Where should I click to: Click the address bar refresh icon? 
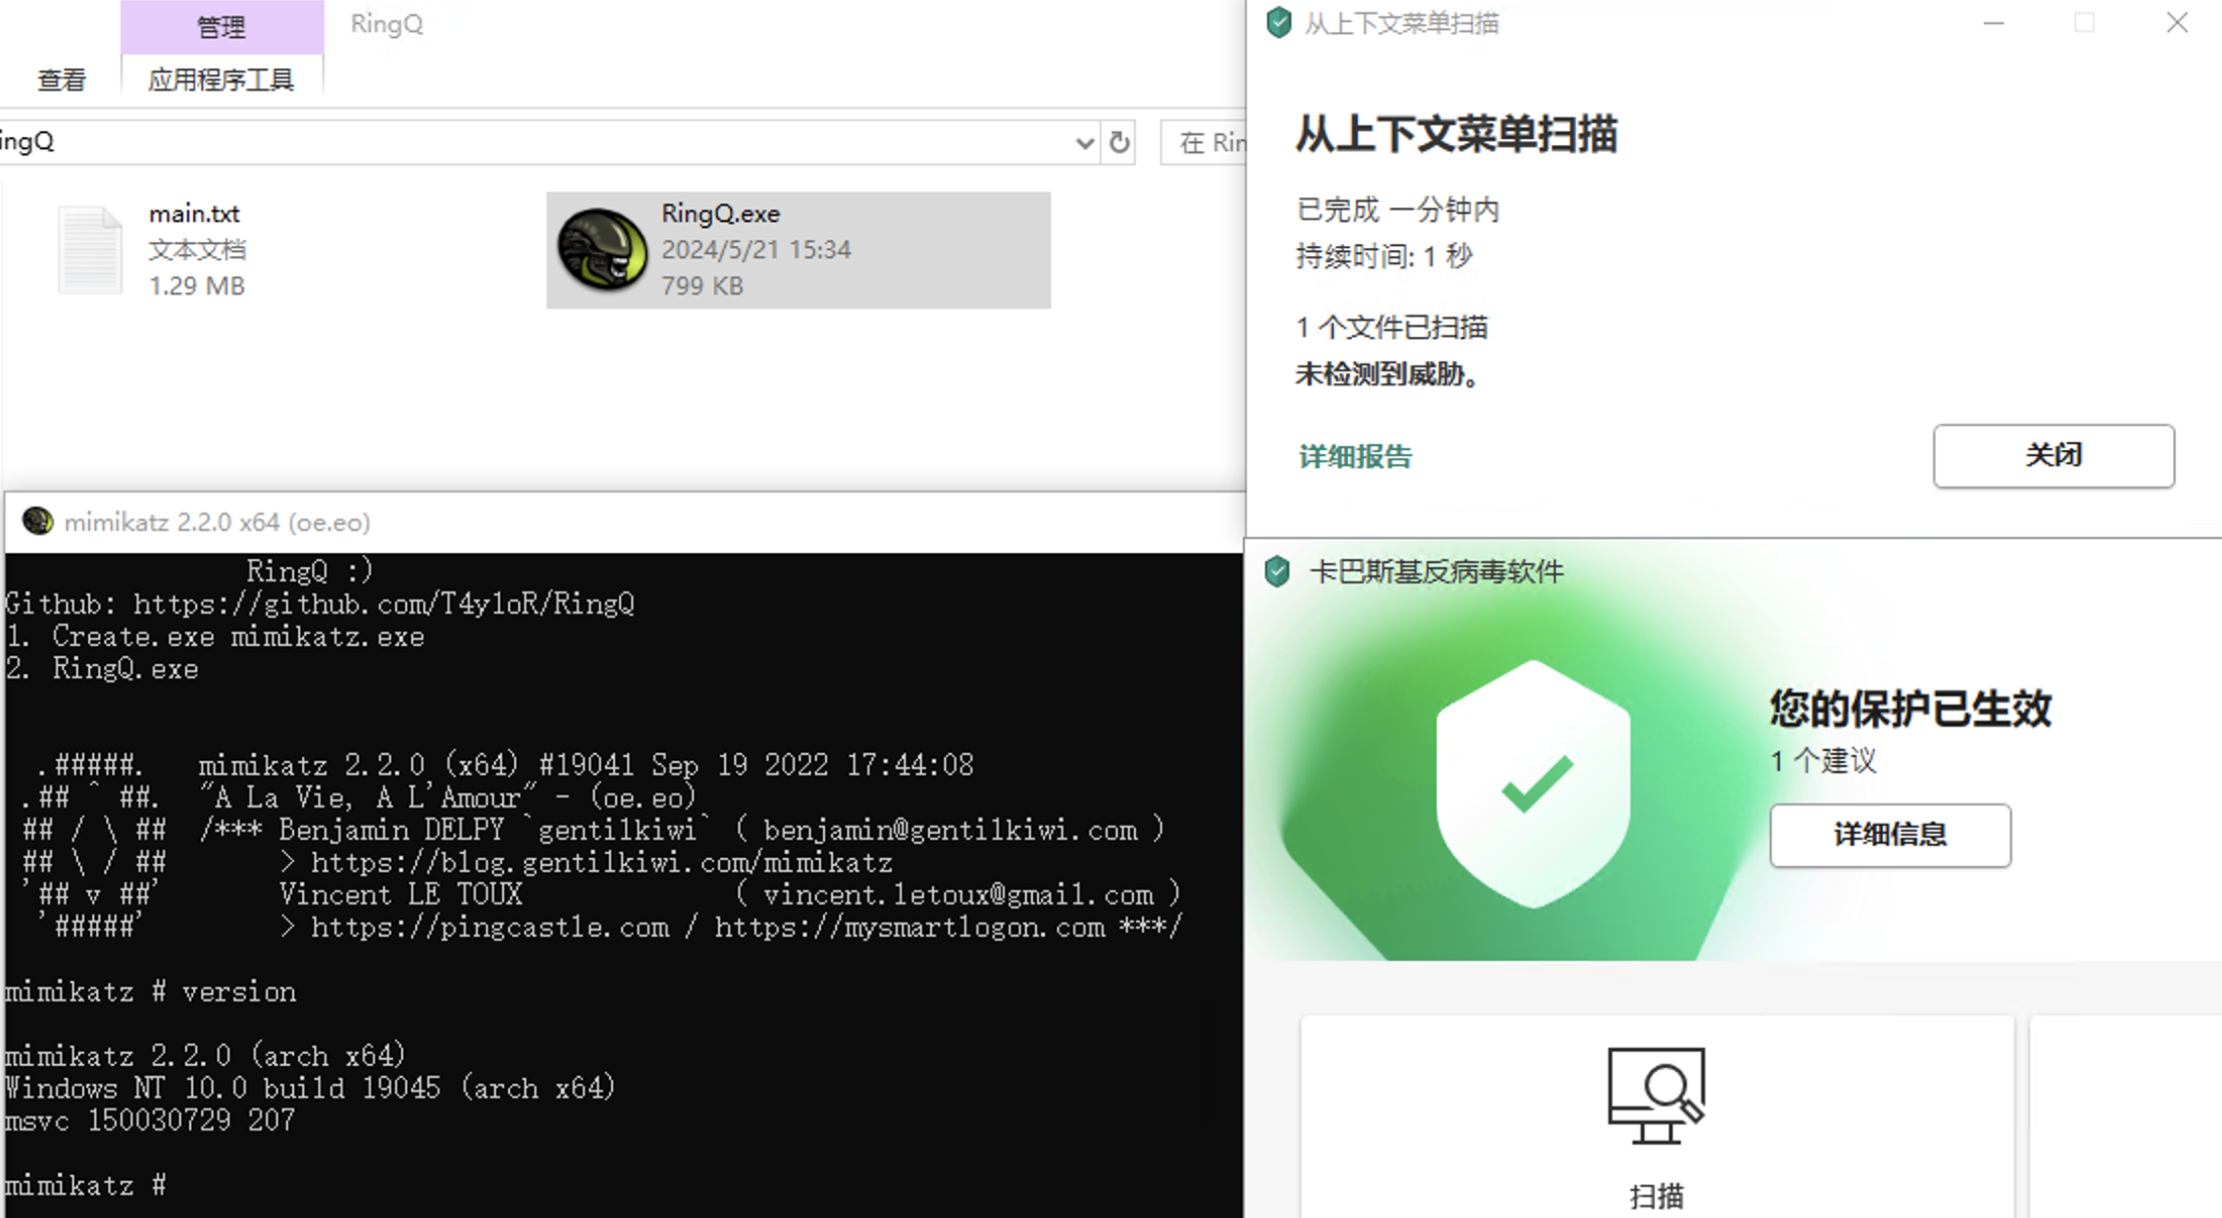pos(1119,143)
